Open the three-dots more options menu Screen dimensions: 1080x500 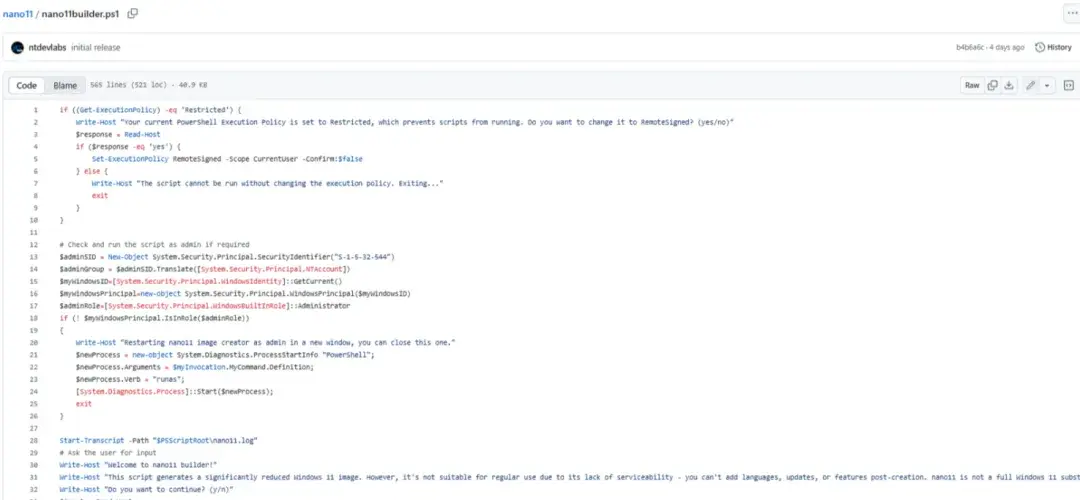tap(1072, 13)
